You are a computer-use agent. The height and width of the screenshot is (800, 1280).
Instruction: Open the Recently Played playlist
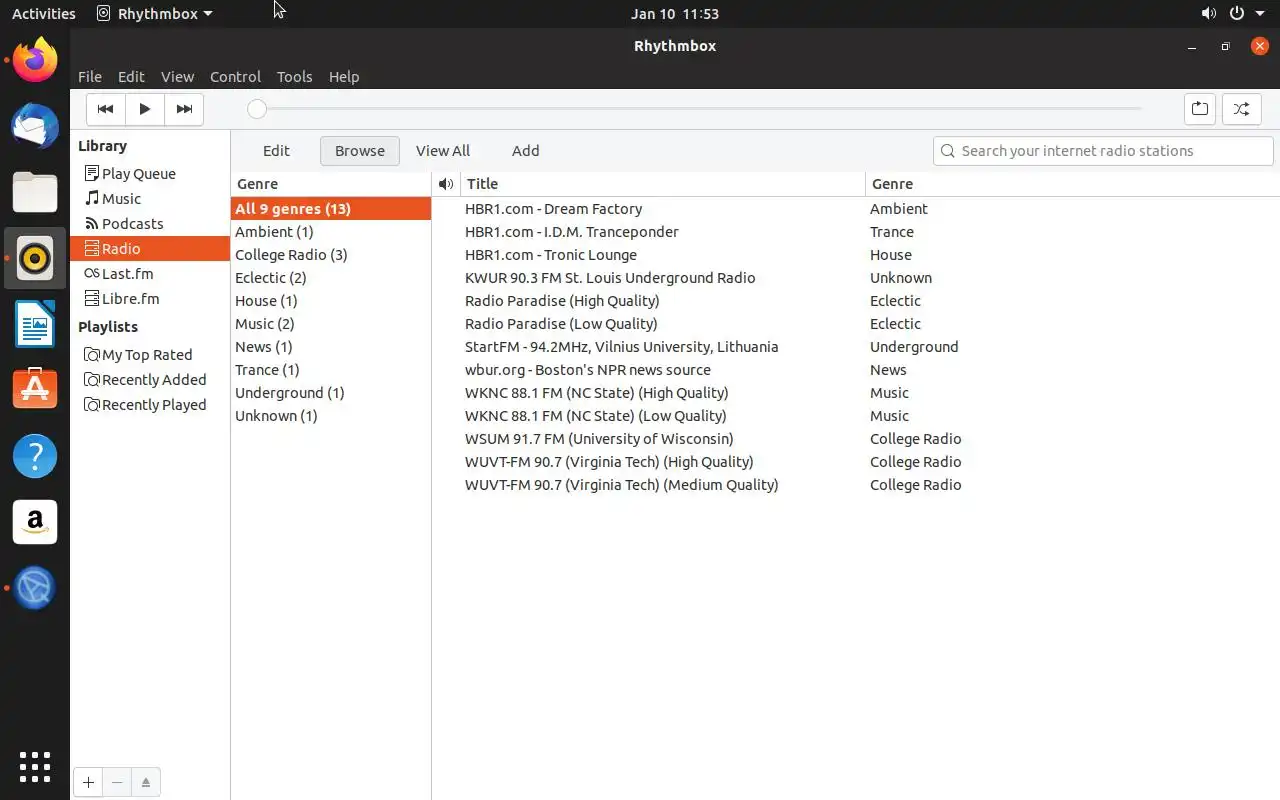tap(150, 404)
